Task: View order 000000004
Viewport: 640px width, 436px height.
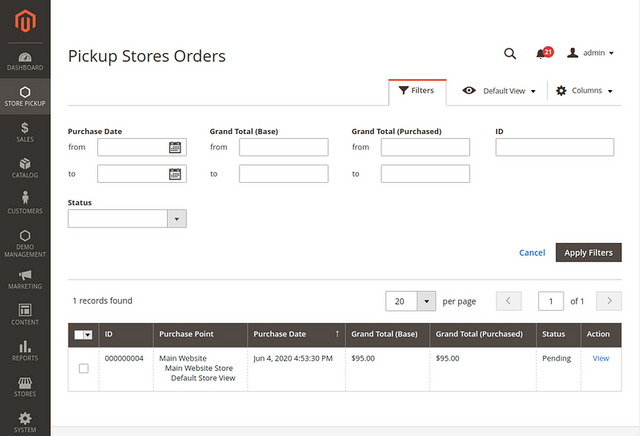Action: click(601, 358)
